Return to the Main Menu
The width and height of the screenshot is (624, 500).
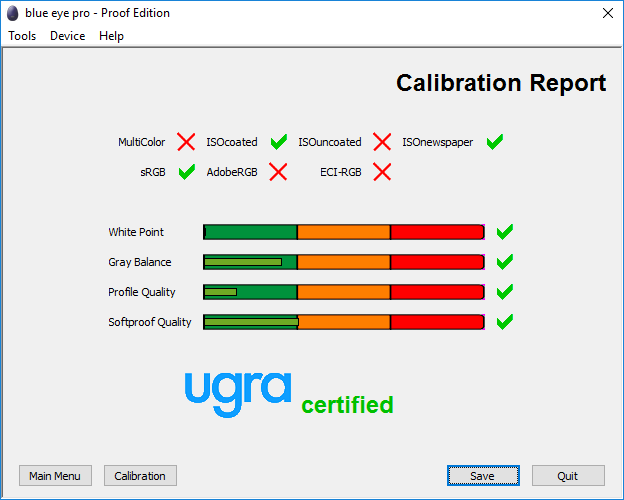(55, 476)
